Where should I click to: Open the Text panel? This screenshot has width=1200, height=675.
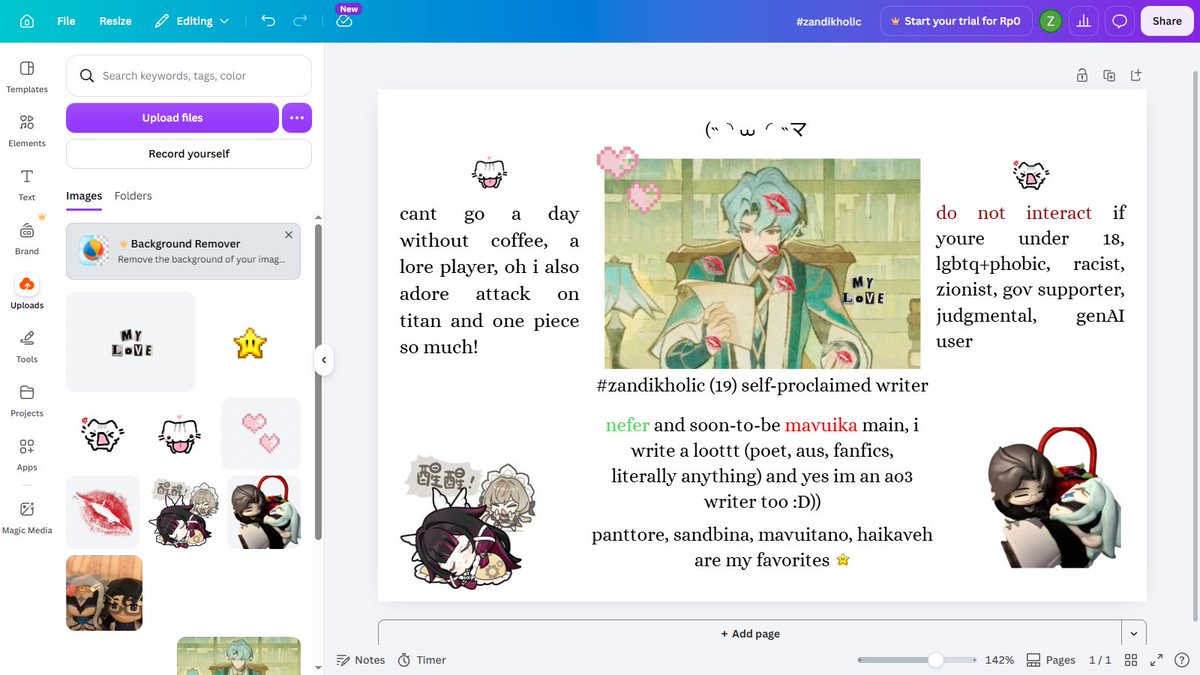[27, 184]
